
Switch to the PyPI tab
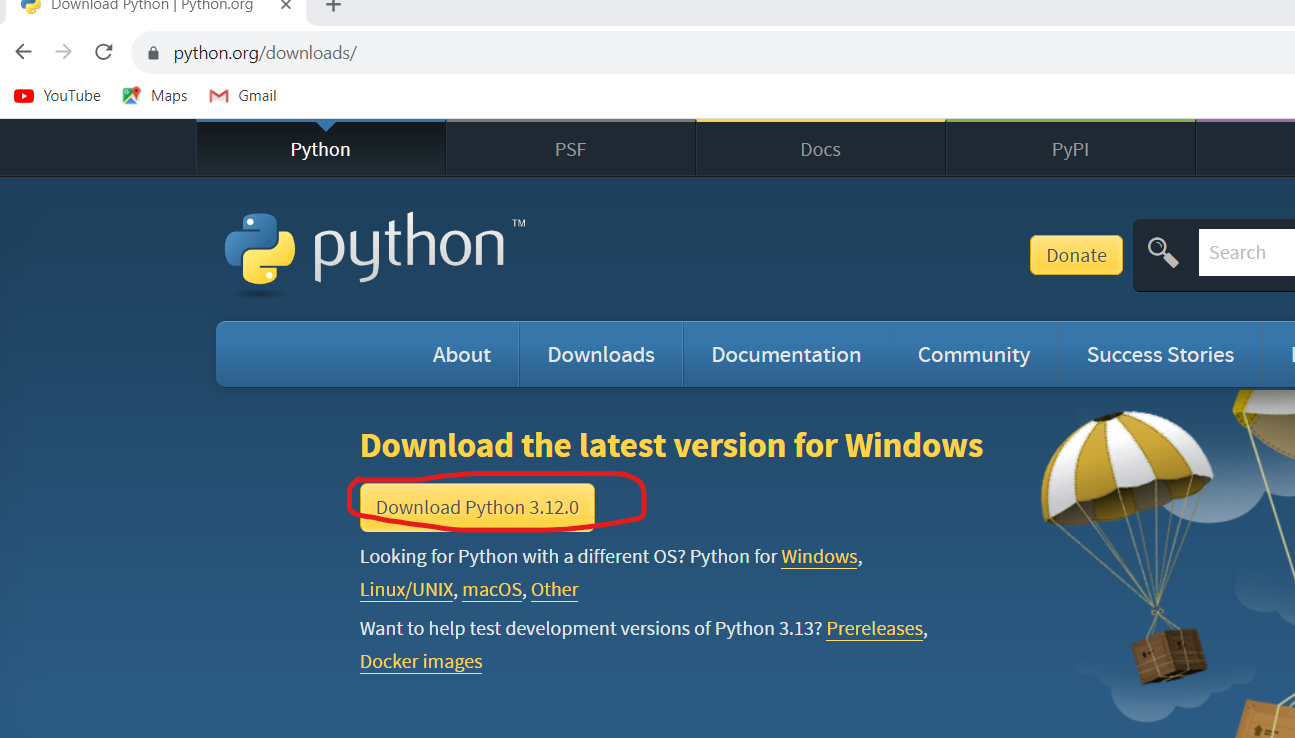pyautogui.click(x=1071, y=150)
